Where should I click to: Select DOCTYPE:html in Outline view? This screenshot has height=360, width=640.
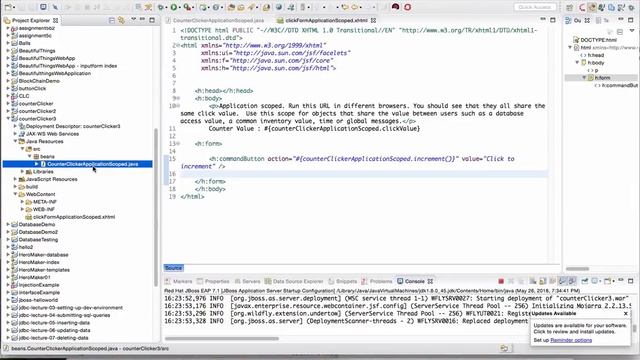click(598, 40)
